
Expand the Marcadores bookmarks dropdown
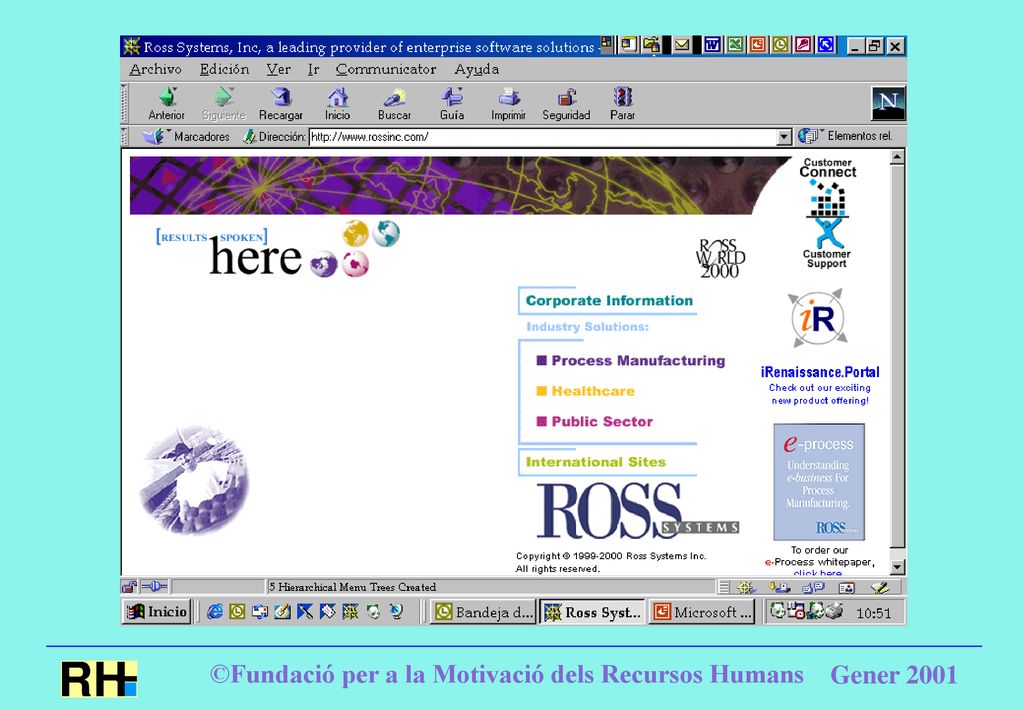[x=187, y=136]
